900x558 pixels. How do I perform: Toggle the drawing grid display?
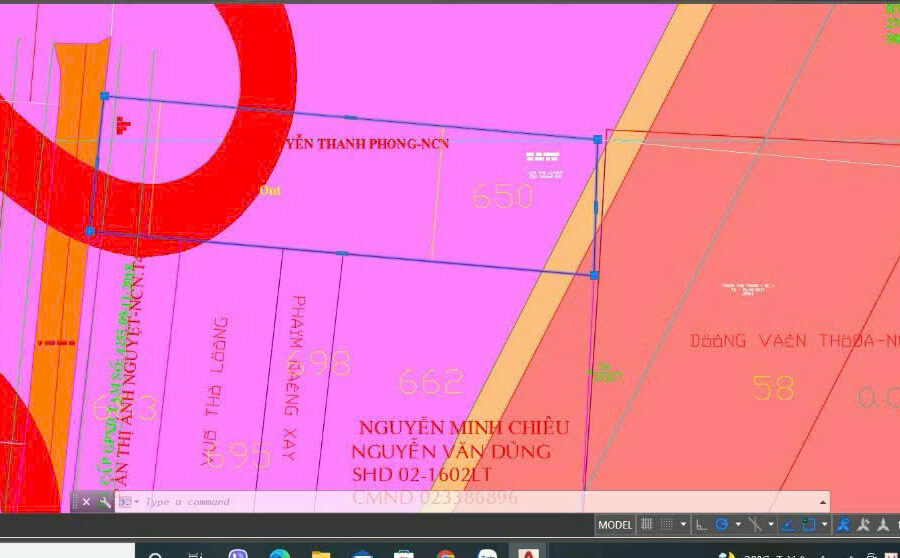point(647,525)
